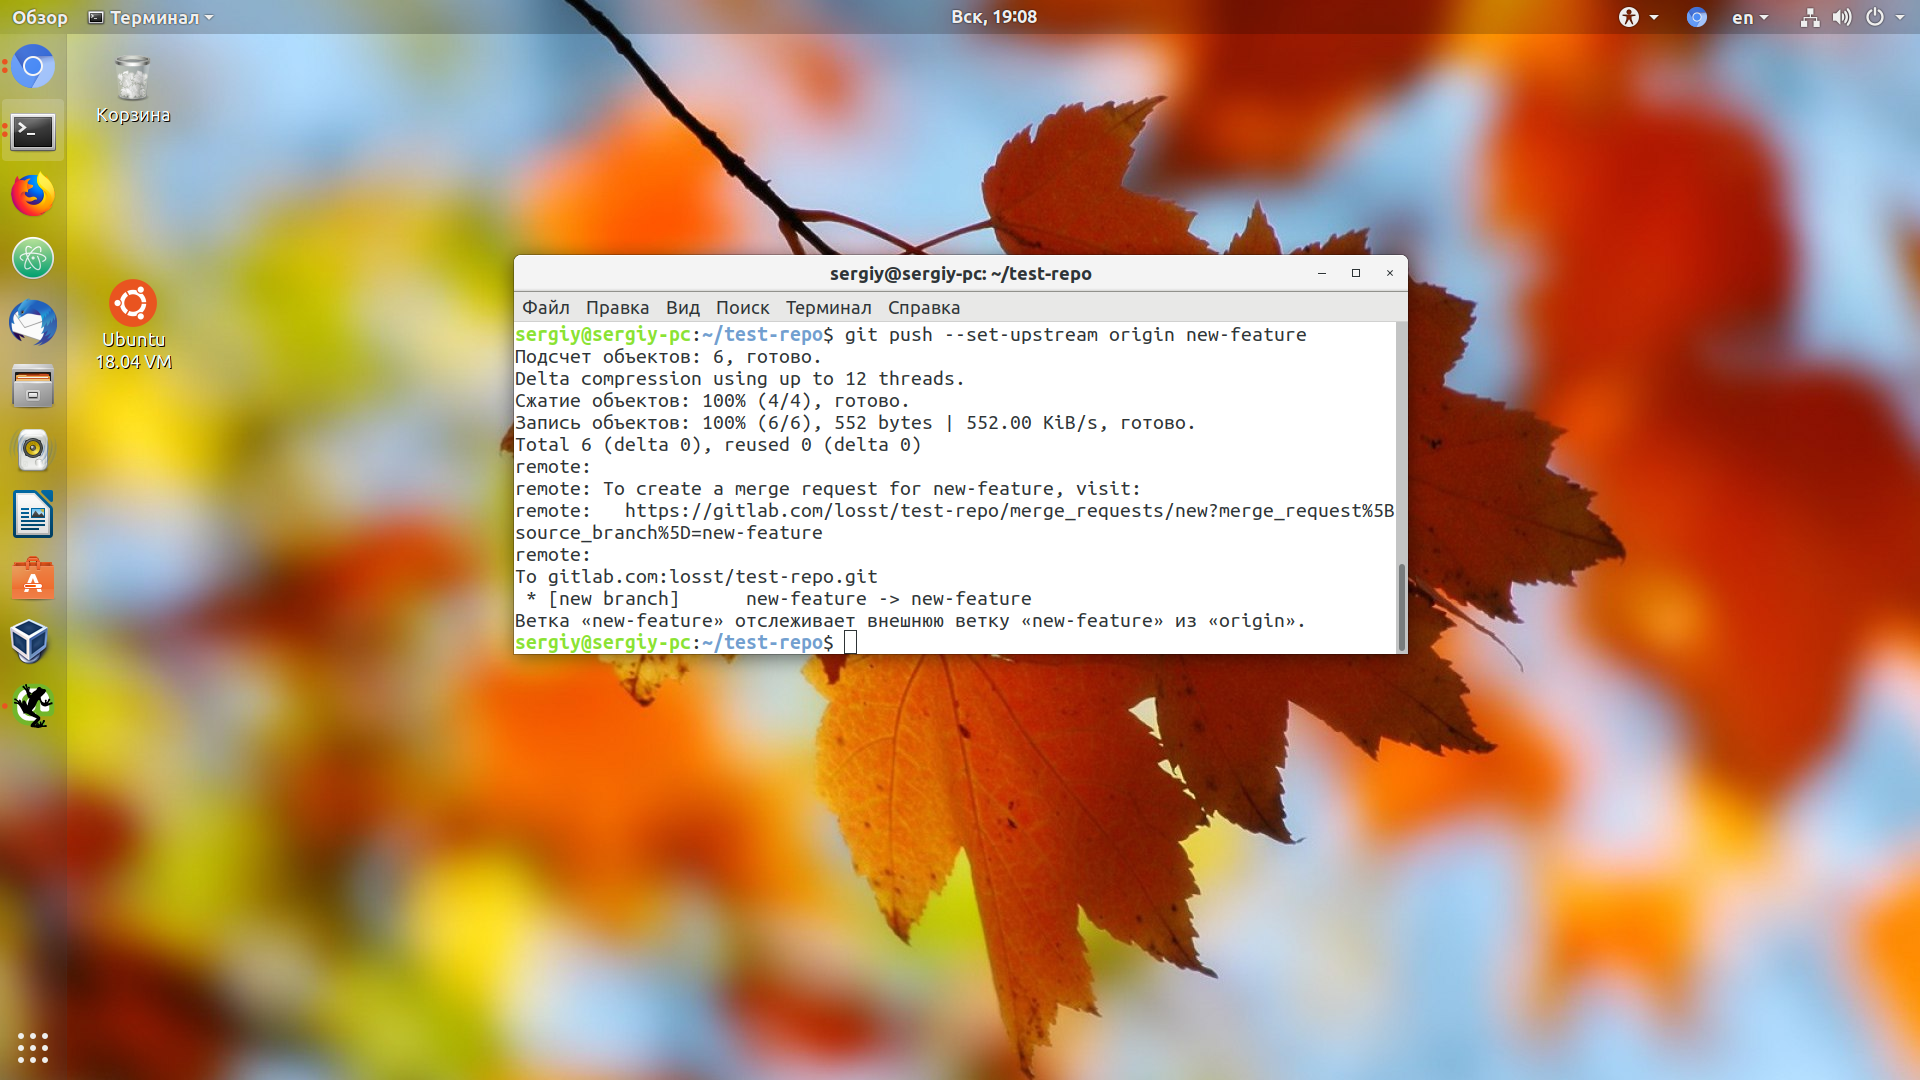The image size is (1920, 1080).
Task: Launch VirtualBox from the dock
Action: 33,643
